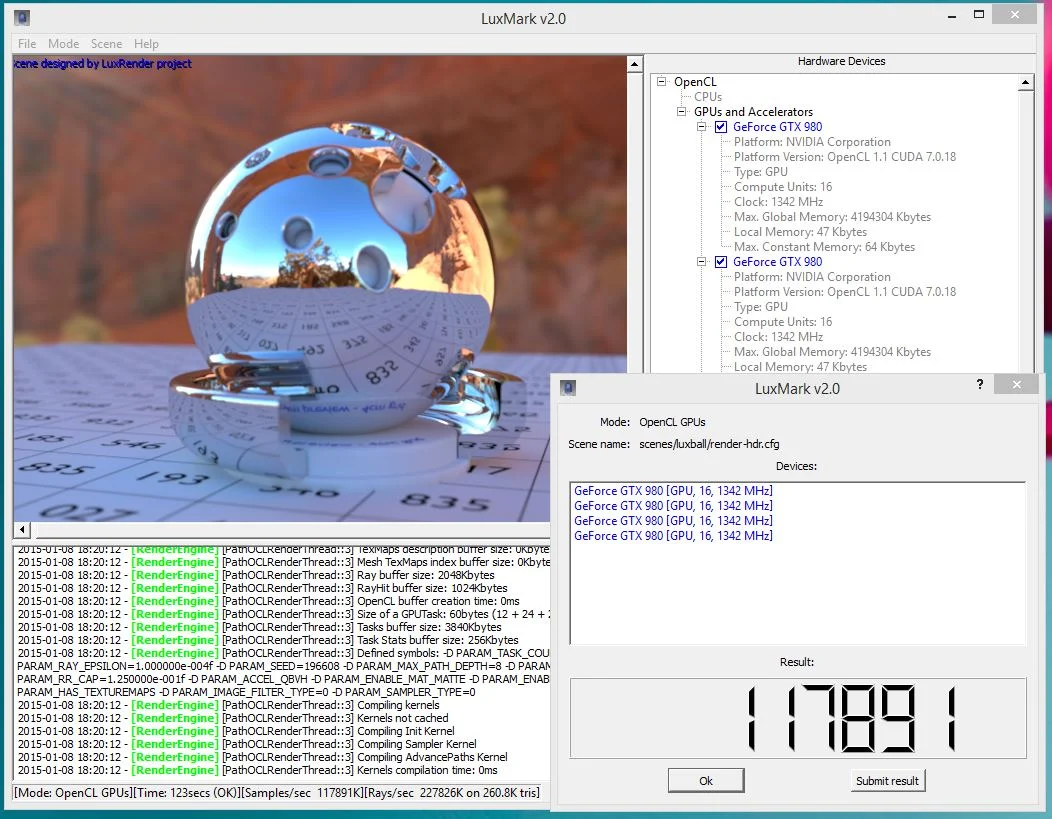Open the Help menu
The image size is (1052, 819).
(x=146, y=44)
